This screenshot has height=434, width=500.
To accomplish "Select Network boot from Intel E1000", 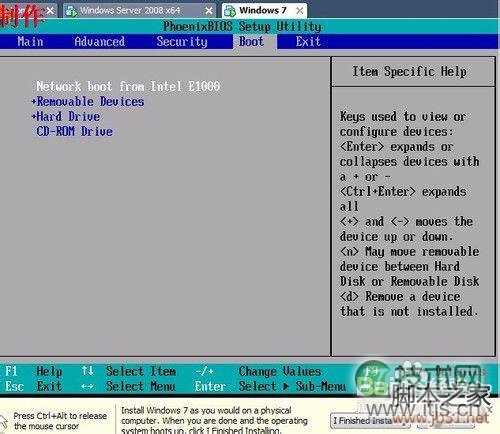I will click(x=128, y=86).
